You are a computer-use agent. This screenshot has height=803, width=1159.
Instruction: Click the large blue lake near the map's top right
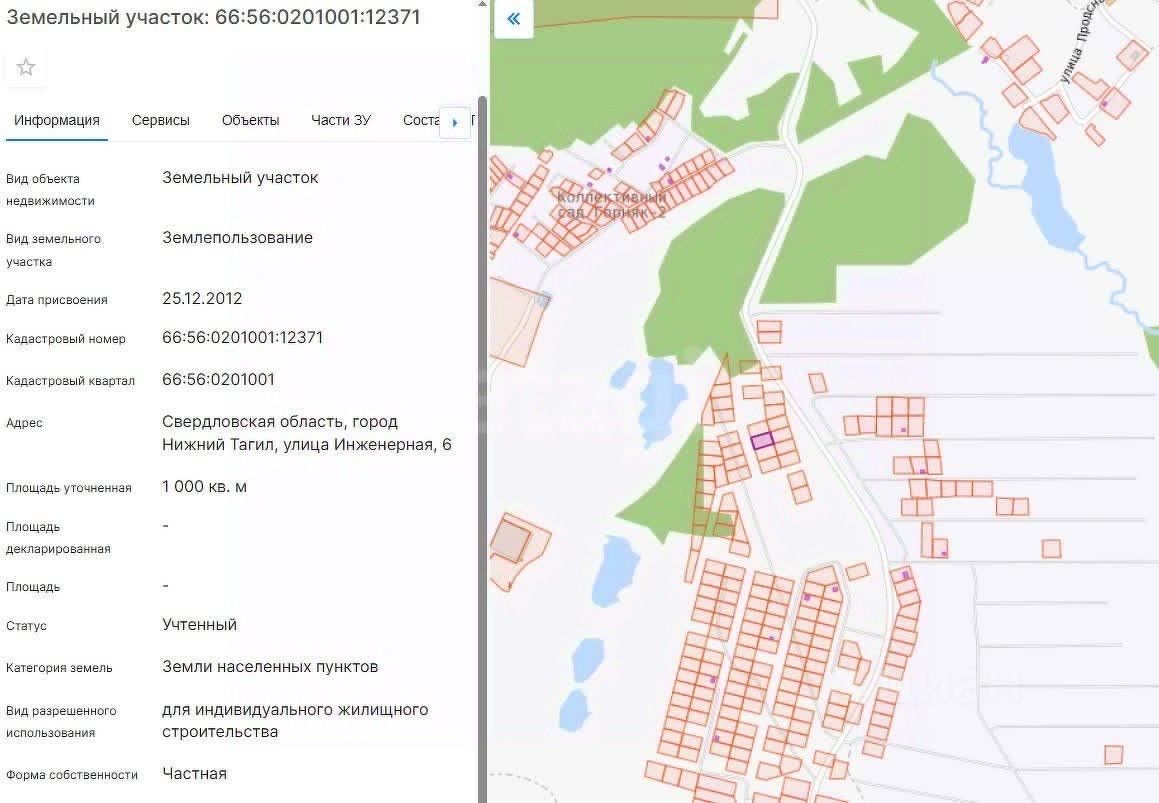[1045, 190]
